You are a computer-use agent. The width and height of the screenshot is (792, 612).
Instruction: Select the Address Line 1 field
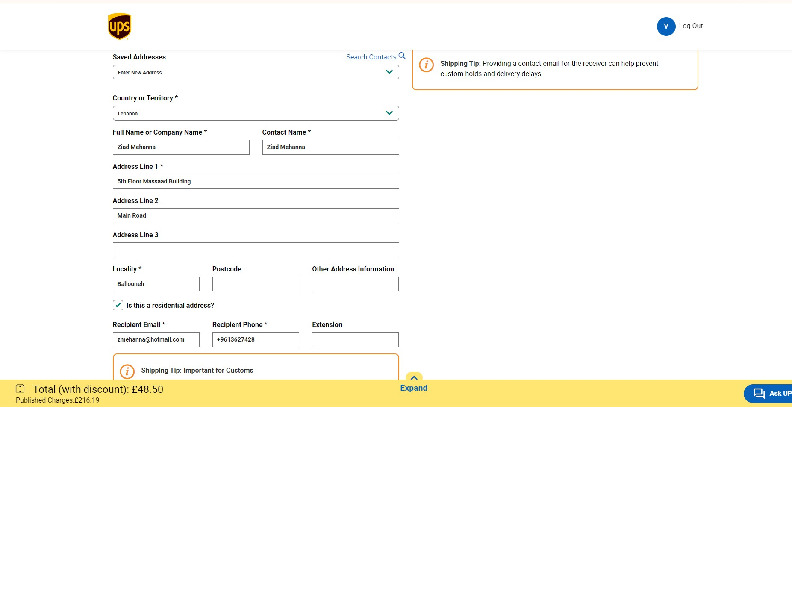(255, 181)
